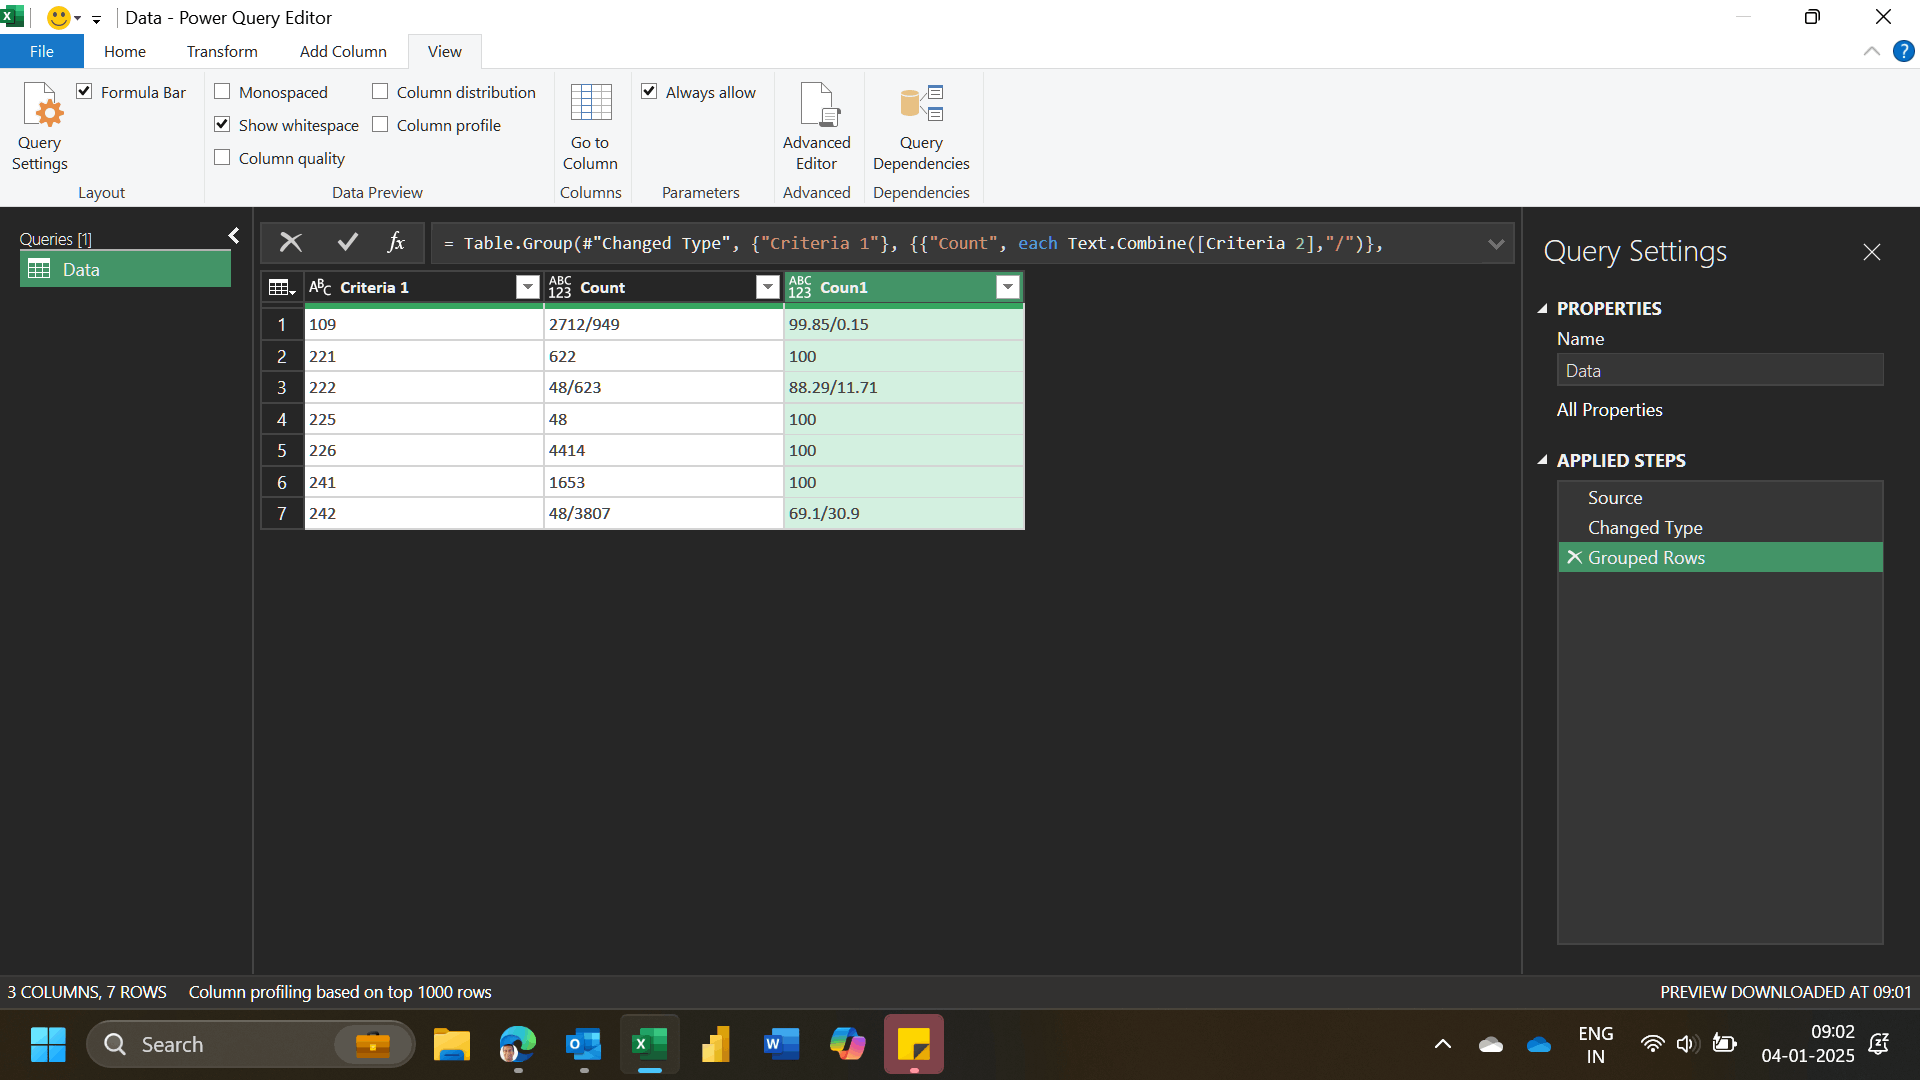Click the volume tray icon
This screenshot has width=1920, height=1080.
click(1688, 1045)
